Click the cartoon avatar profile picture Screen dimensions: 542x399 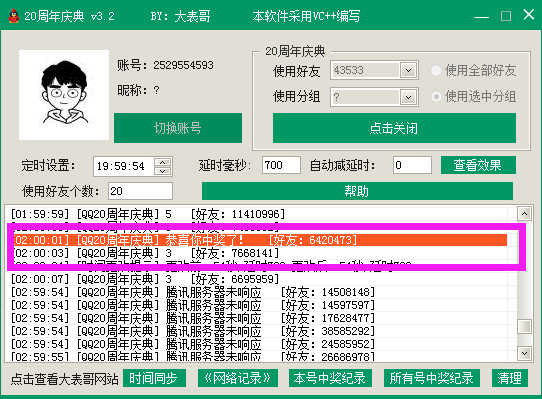click(64, 95)
